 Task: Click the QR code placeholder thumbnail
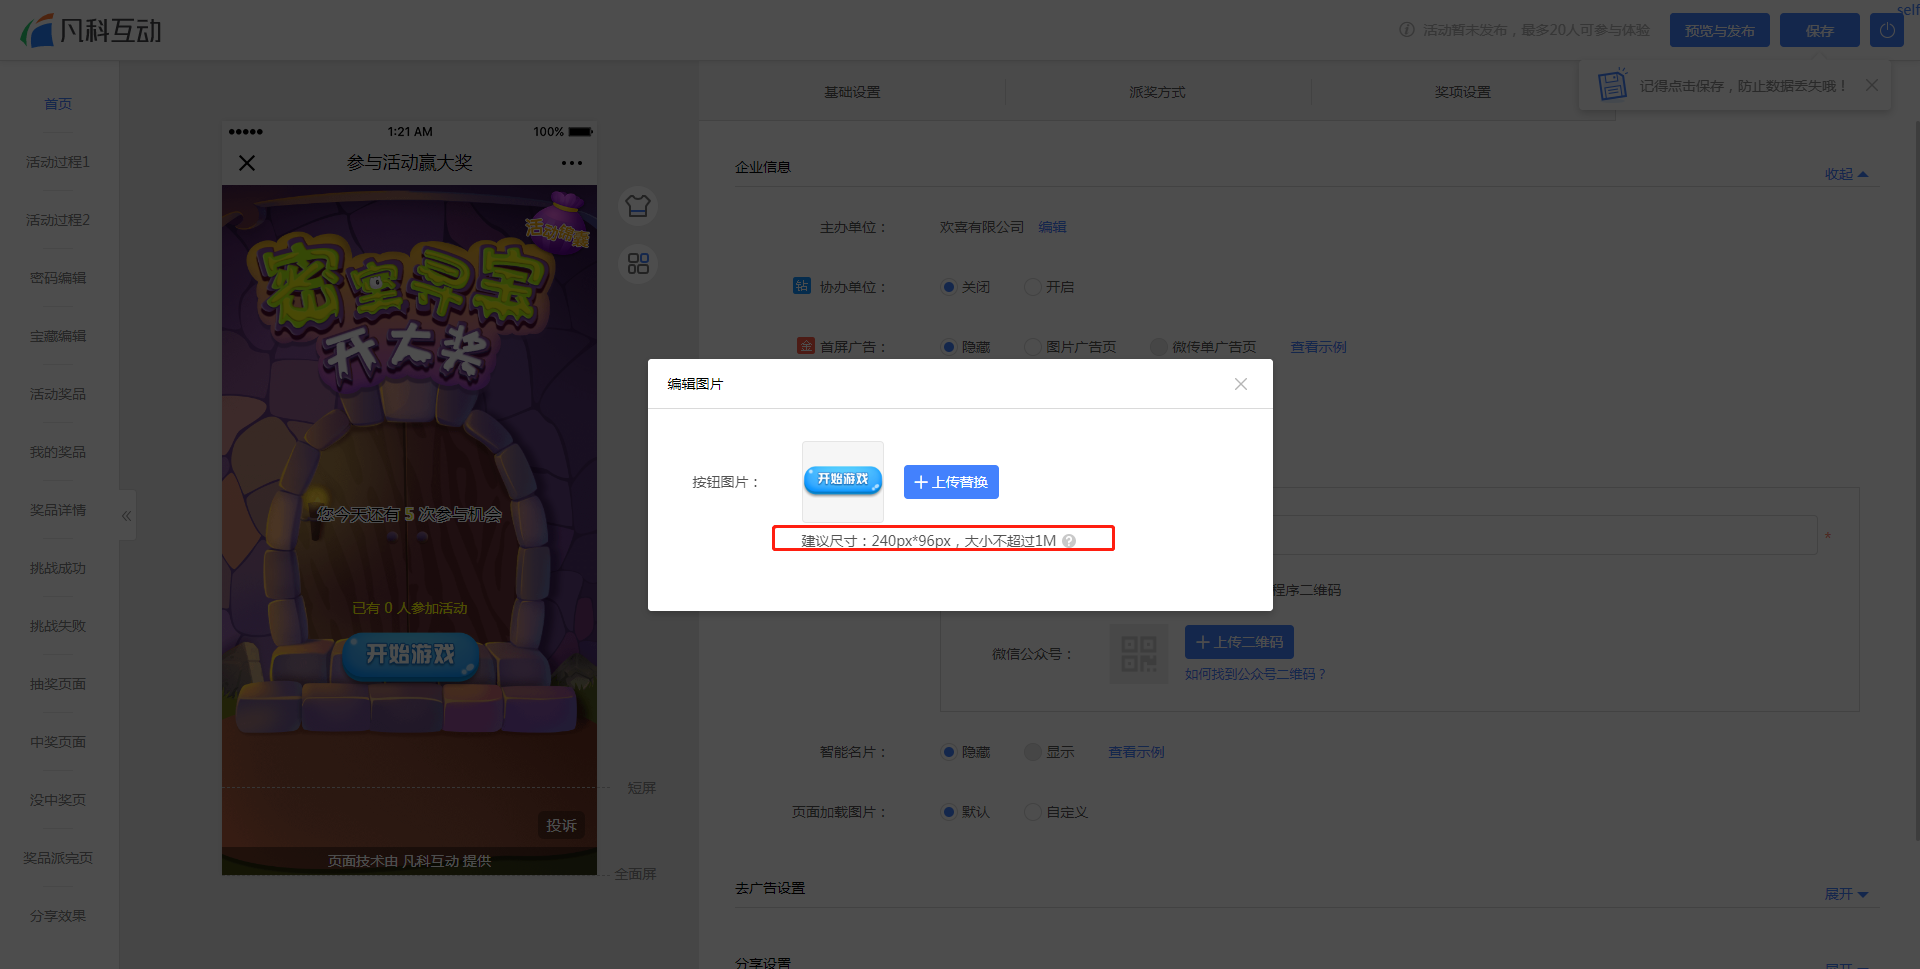1139,654
